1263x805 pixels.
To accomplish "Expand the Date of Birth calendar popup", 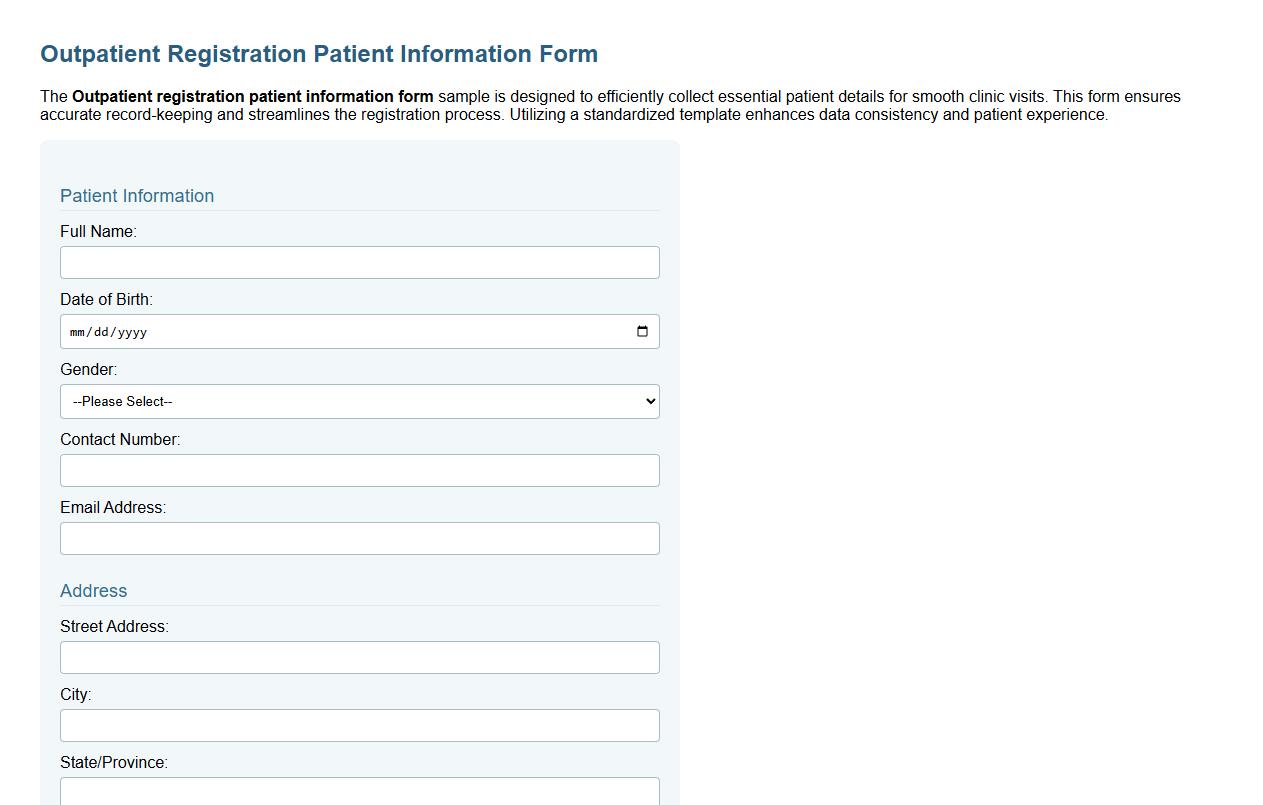I will click(x=641, y=331).
